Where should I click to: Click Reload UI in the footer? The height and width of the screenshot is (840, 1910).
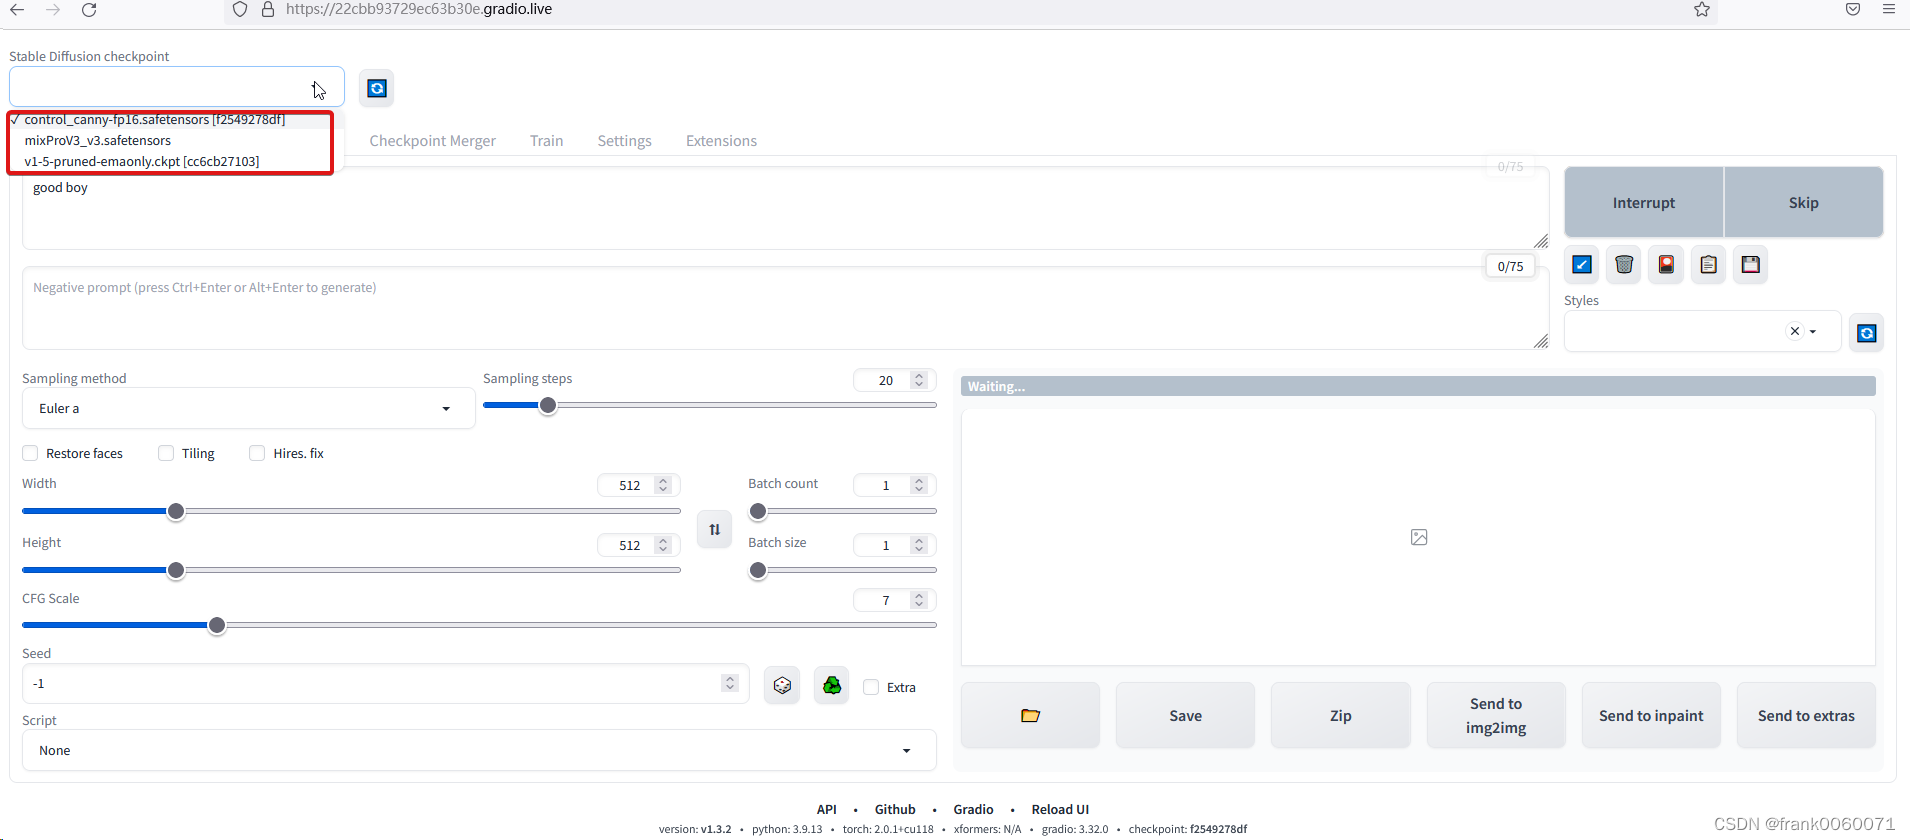pyautogui.click(x=1060, y=809)
